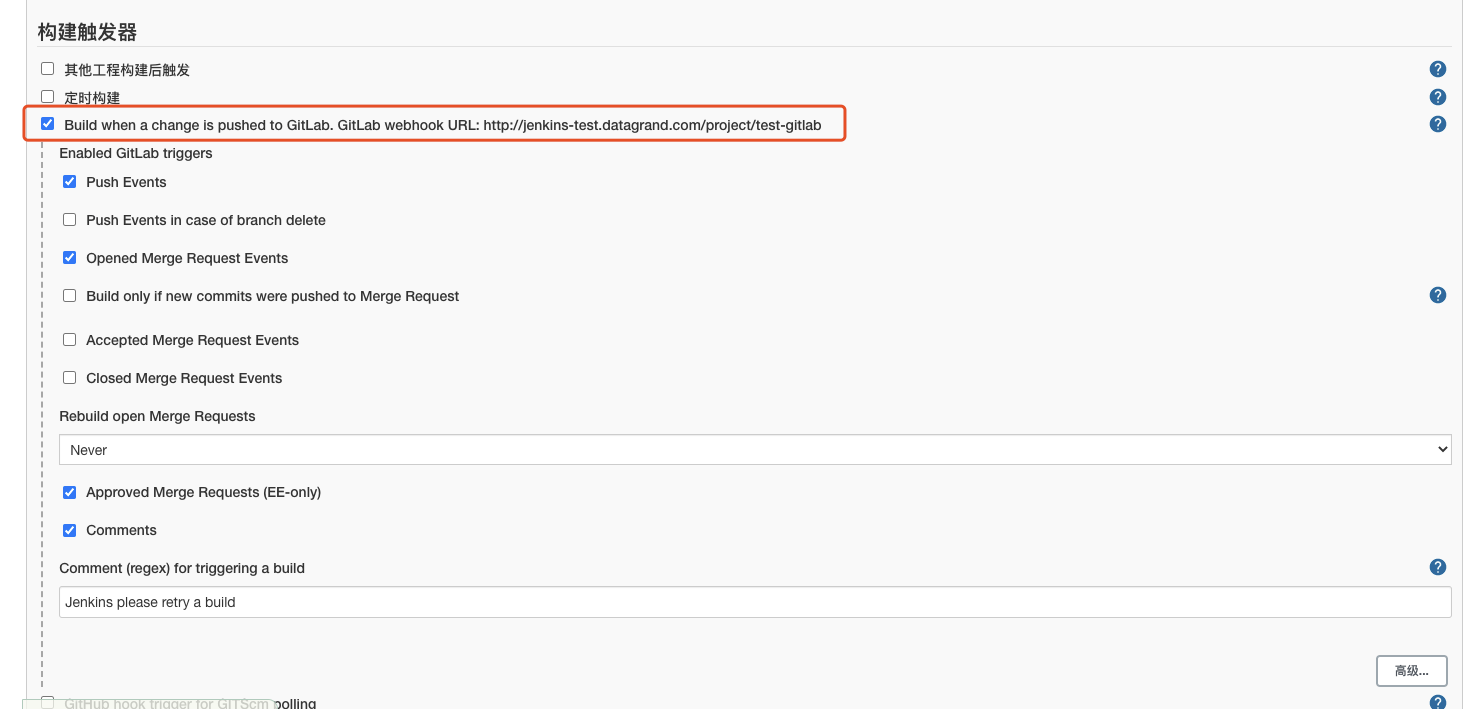Enable Build only if new commits were pushed
Image resolution: width=1465 pixels, height=709 pixels.
(69, 296)
